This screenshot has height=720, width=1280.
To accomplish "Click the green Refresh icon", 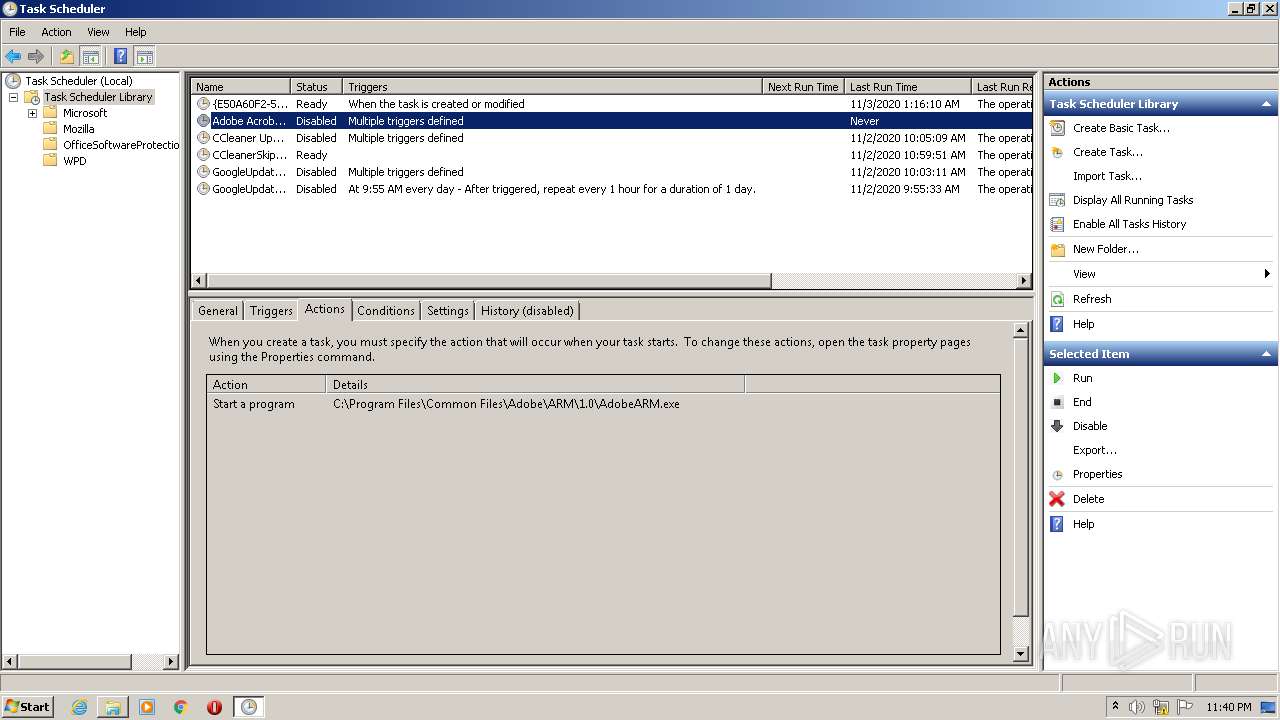I will (1057, 299).
